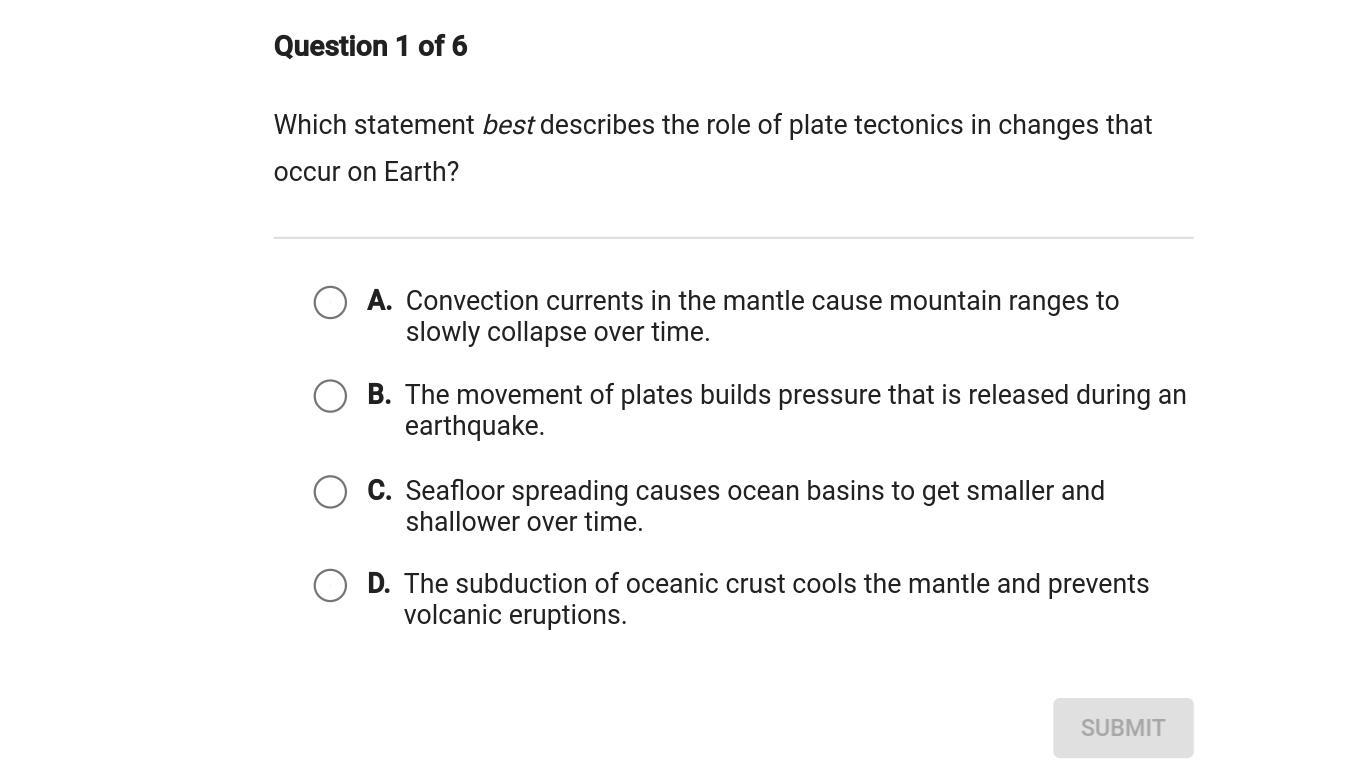Click the bold "D." answer letter
Image resolution: width=1366 pixels, height=768 pixels.
pos(379,584)
